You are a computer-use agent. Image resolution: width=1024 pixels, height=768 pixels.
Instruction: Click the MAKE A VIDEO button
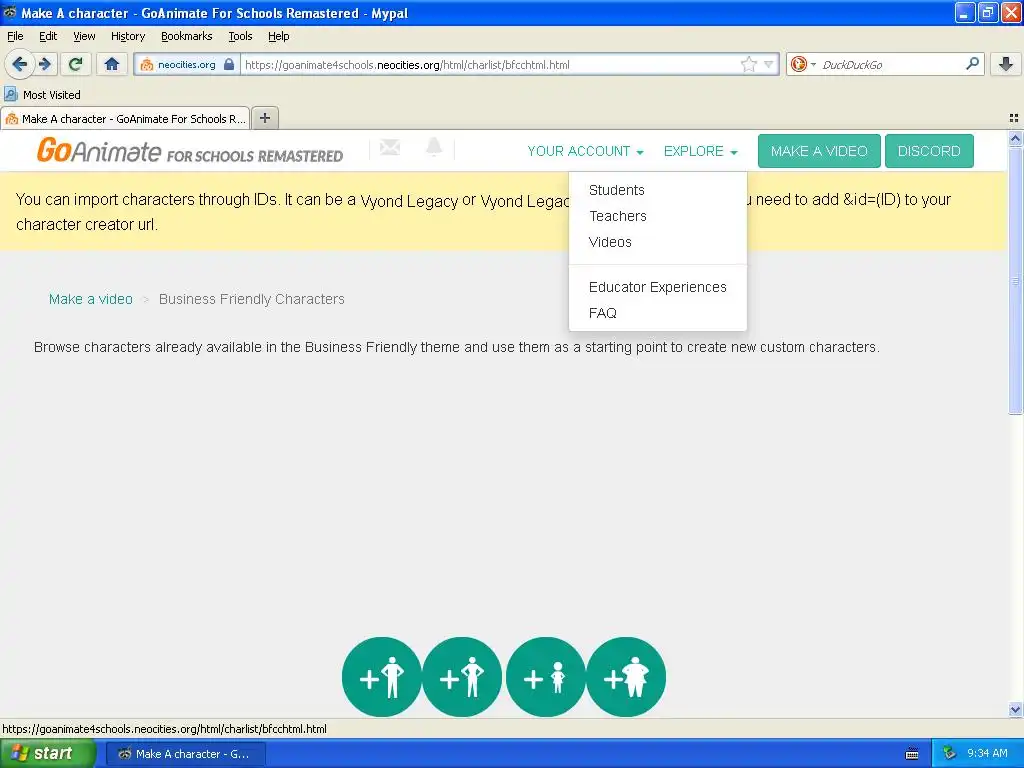pyautogui.click(x=819, y=152)
